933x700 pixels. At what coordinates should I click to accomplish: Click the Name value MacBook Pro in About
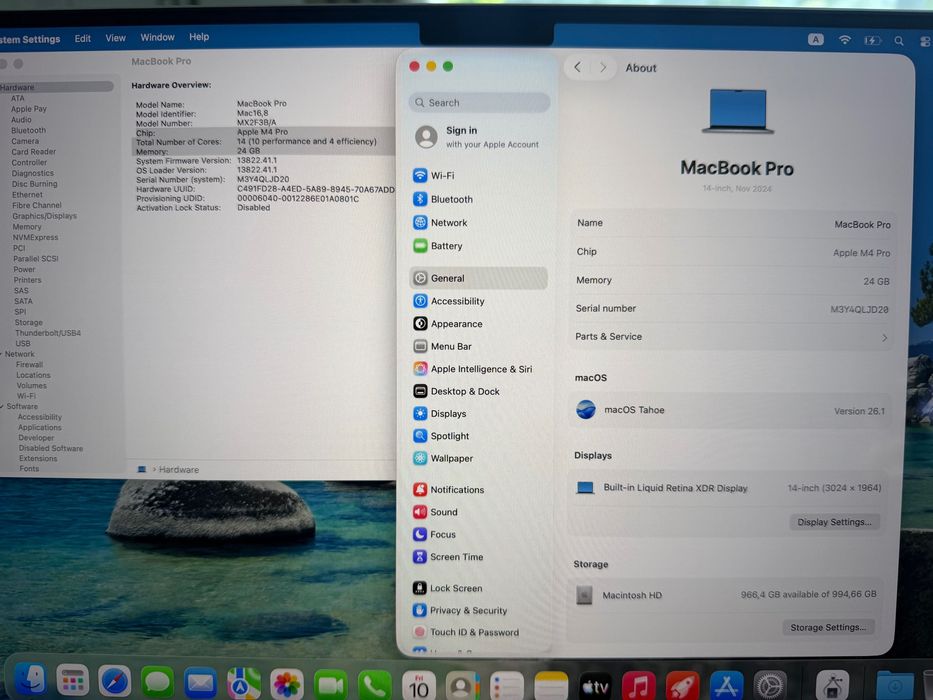[862, 224]
